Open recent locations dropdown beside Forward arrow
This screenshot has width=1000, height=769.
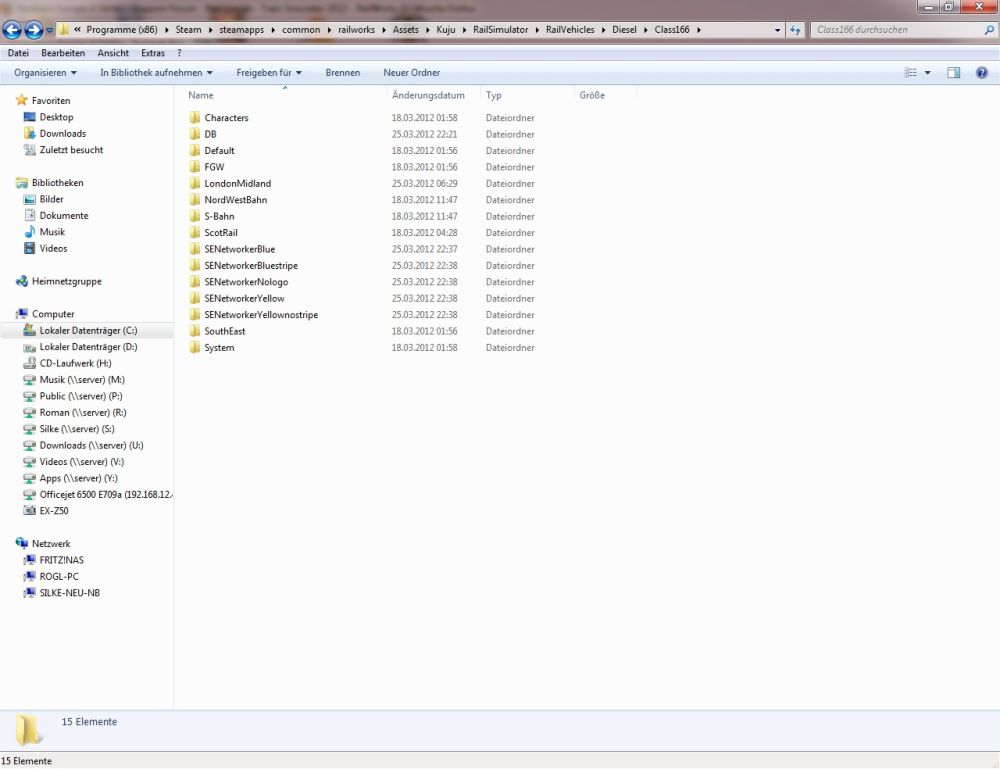point(49,30)
